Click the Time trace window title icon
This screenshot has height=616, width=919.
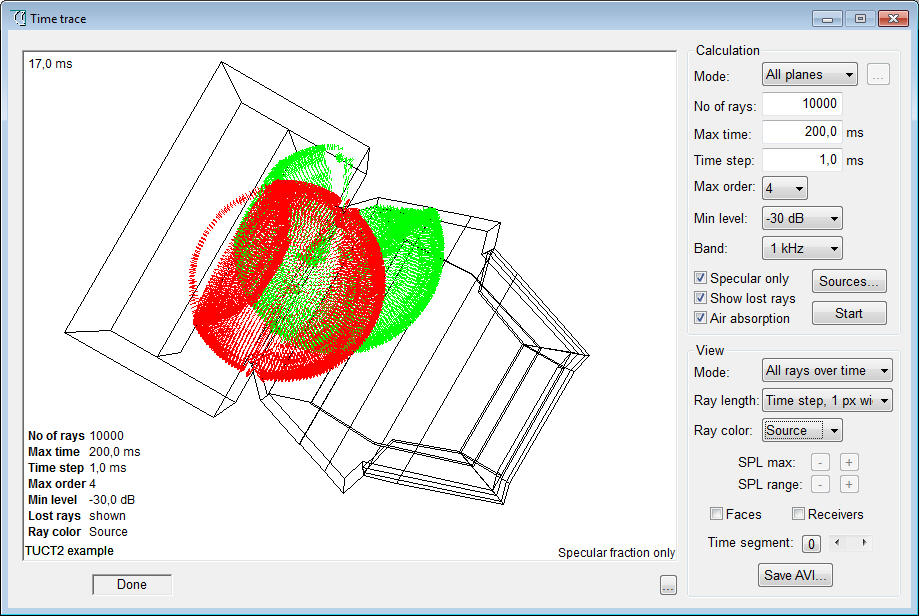19,18
